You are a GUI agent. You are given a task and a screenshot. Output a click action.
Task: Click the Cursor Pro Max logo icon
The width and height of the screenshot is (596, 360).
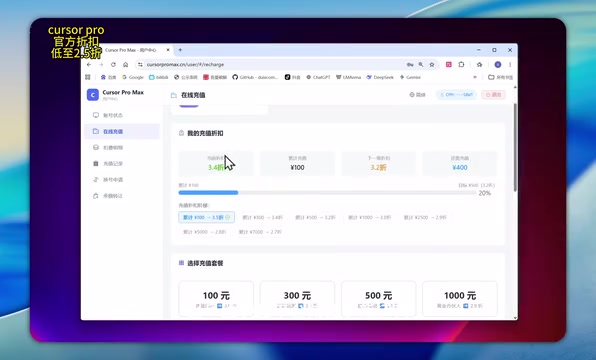point(93,95)
